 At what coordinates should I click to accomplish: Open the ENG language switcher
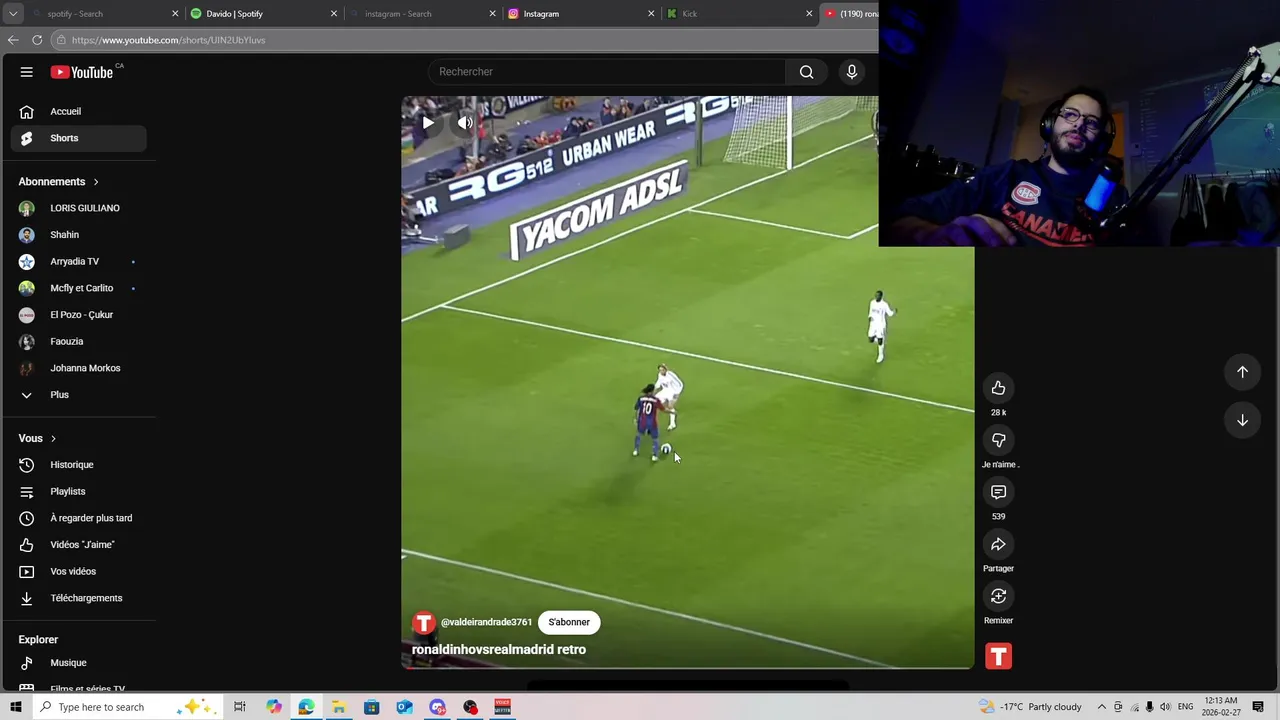click(x=1185, y=707)
